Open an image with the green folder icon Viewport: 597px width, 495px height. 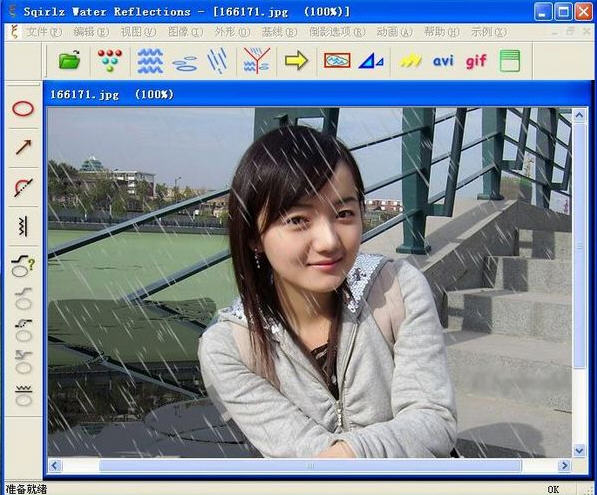pyautogui.click(x=69, y=60)
